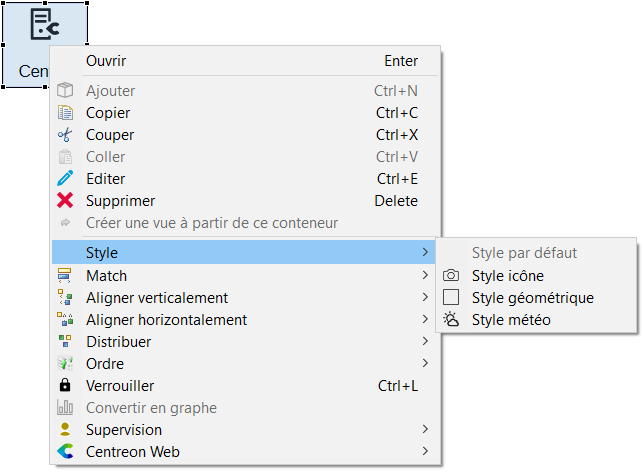The image size is (643, 472).
Task: Expand the Aligner verticalement submenu arrow
Action: [x=426, y=298]
